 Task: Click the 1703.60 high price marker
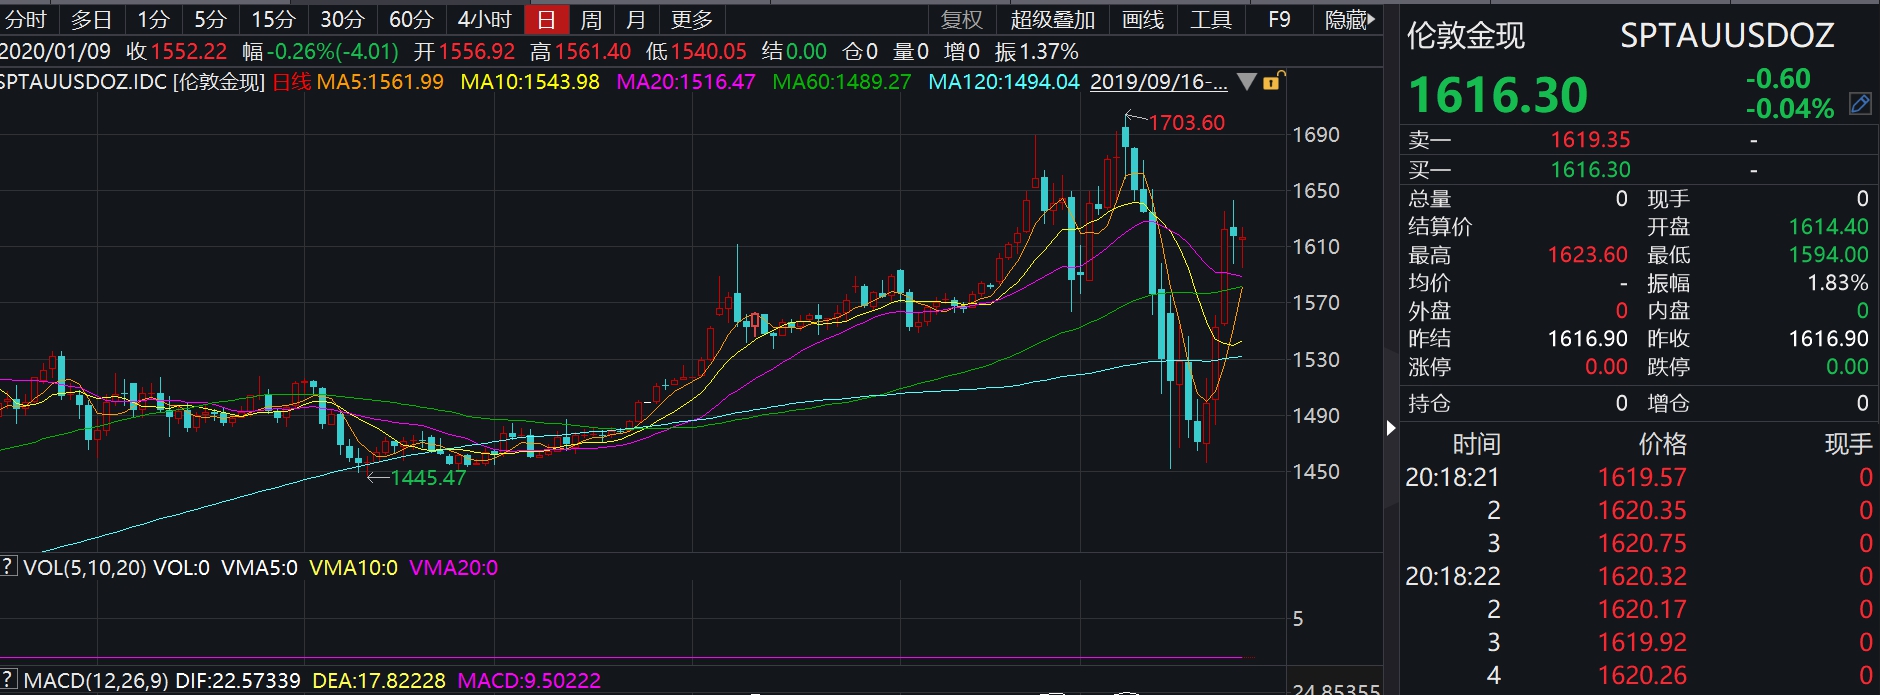tap(1186, 123)
